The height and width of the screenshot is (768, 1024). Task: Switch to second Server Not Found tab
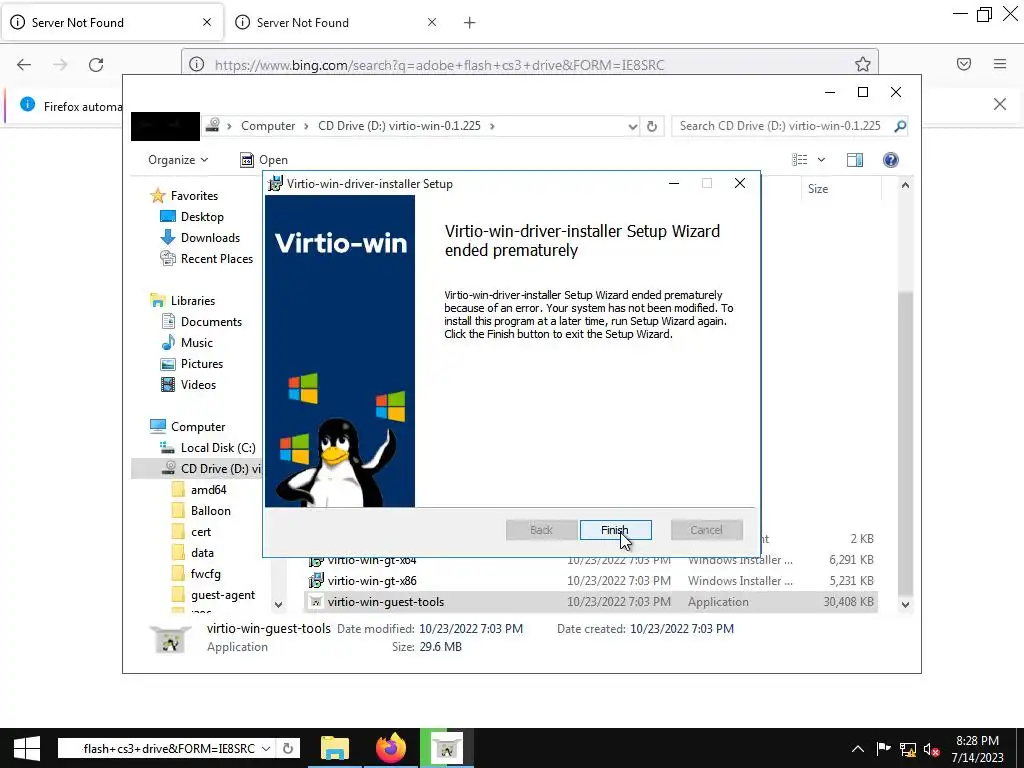point(336,23)
